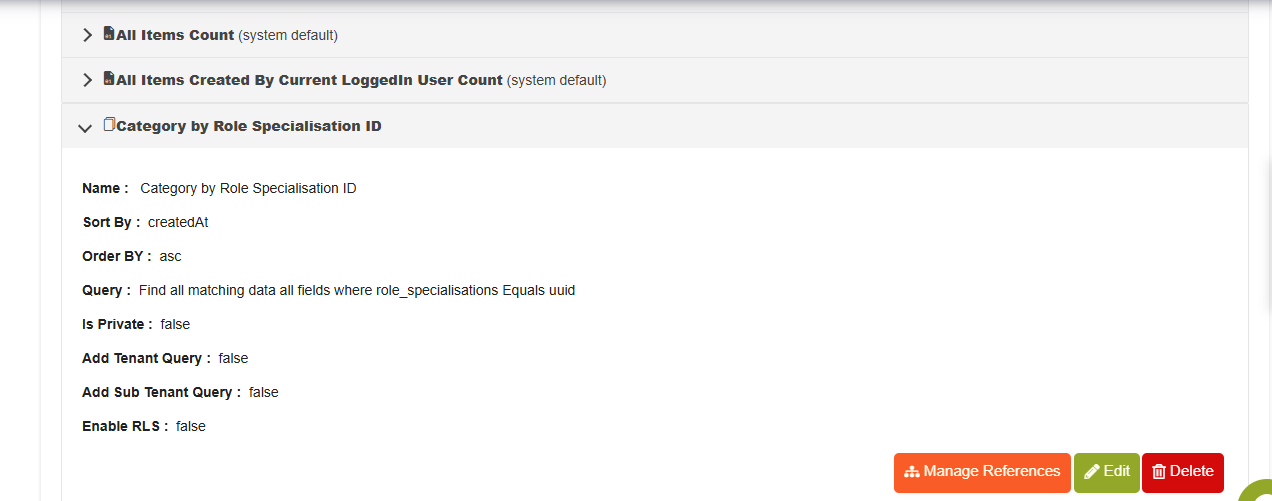Click the pencil icon on Edit button
1272x501 pixels.
point(1092,472)
